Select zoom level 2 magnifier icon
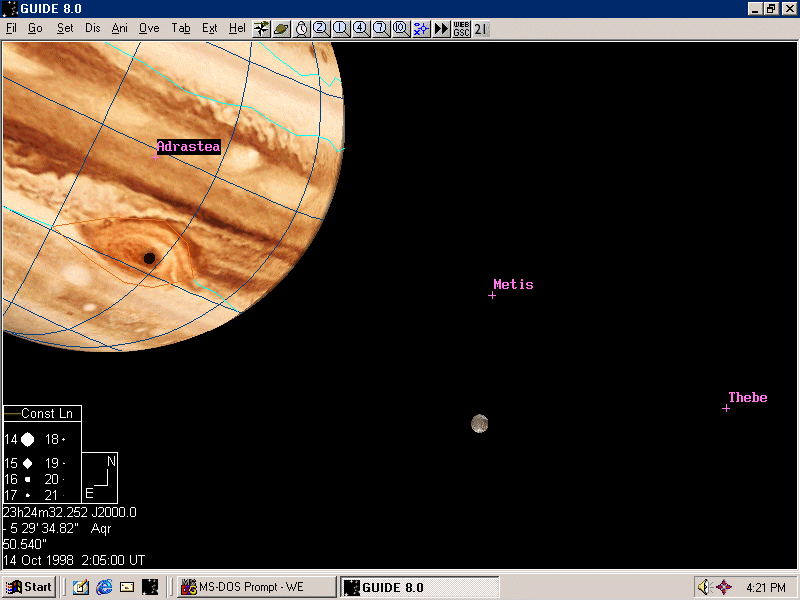Image resolution: width=800 pixels, height=600 pixels. point(321,29)
